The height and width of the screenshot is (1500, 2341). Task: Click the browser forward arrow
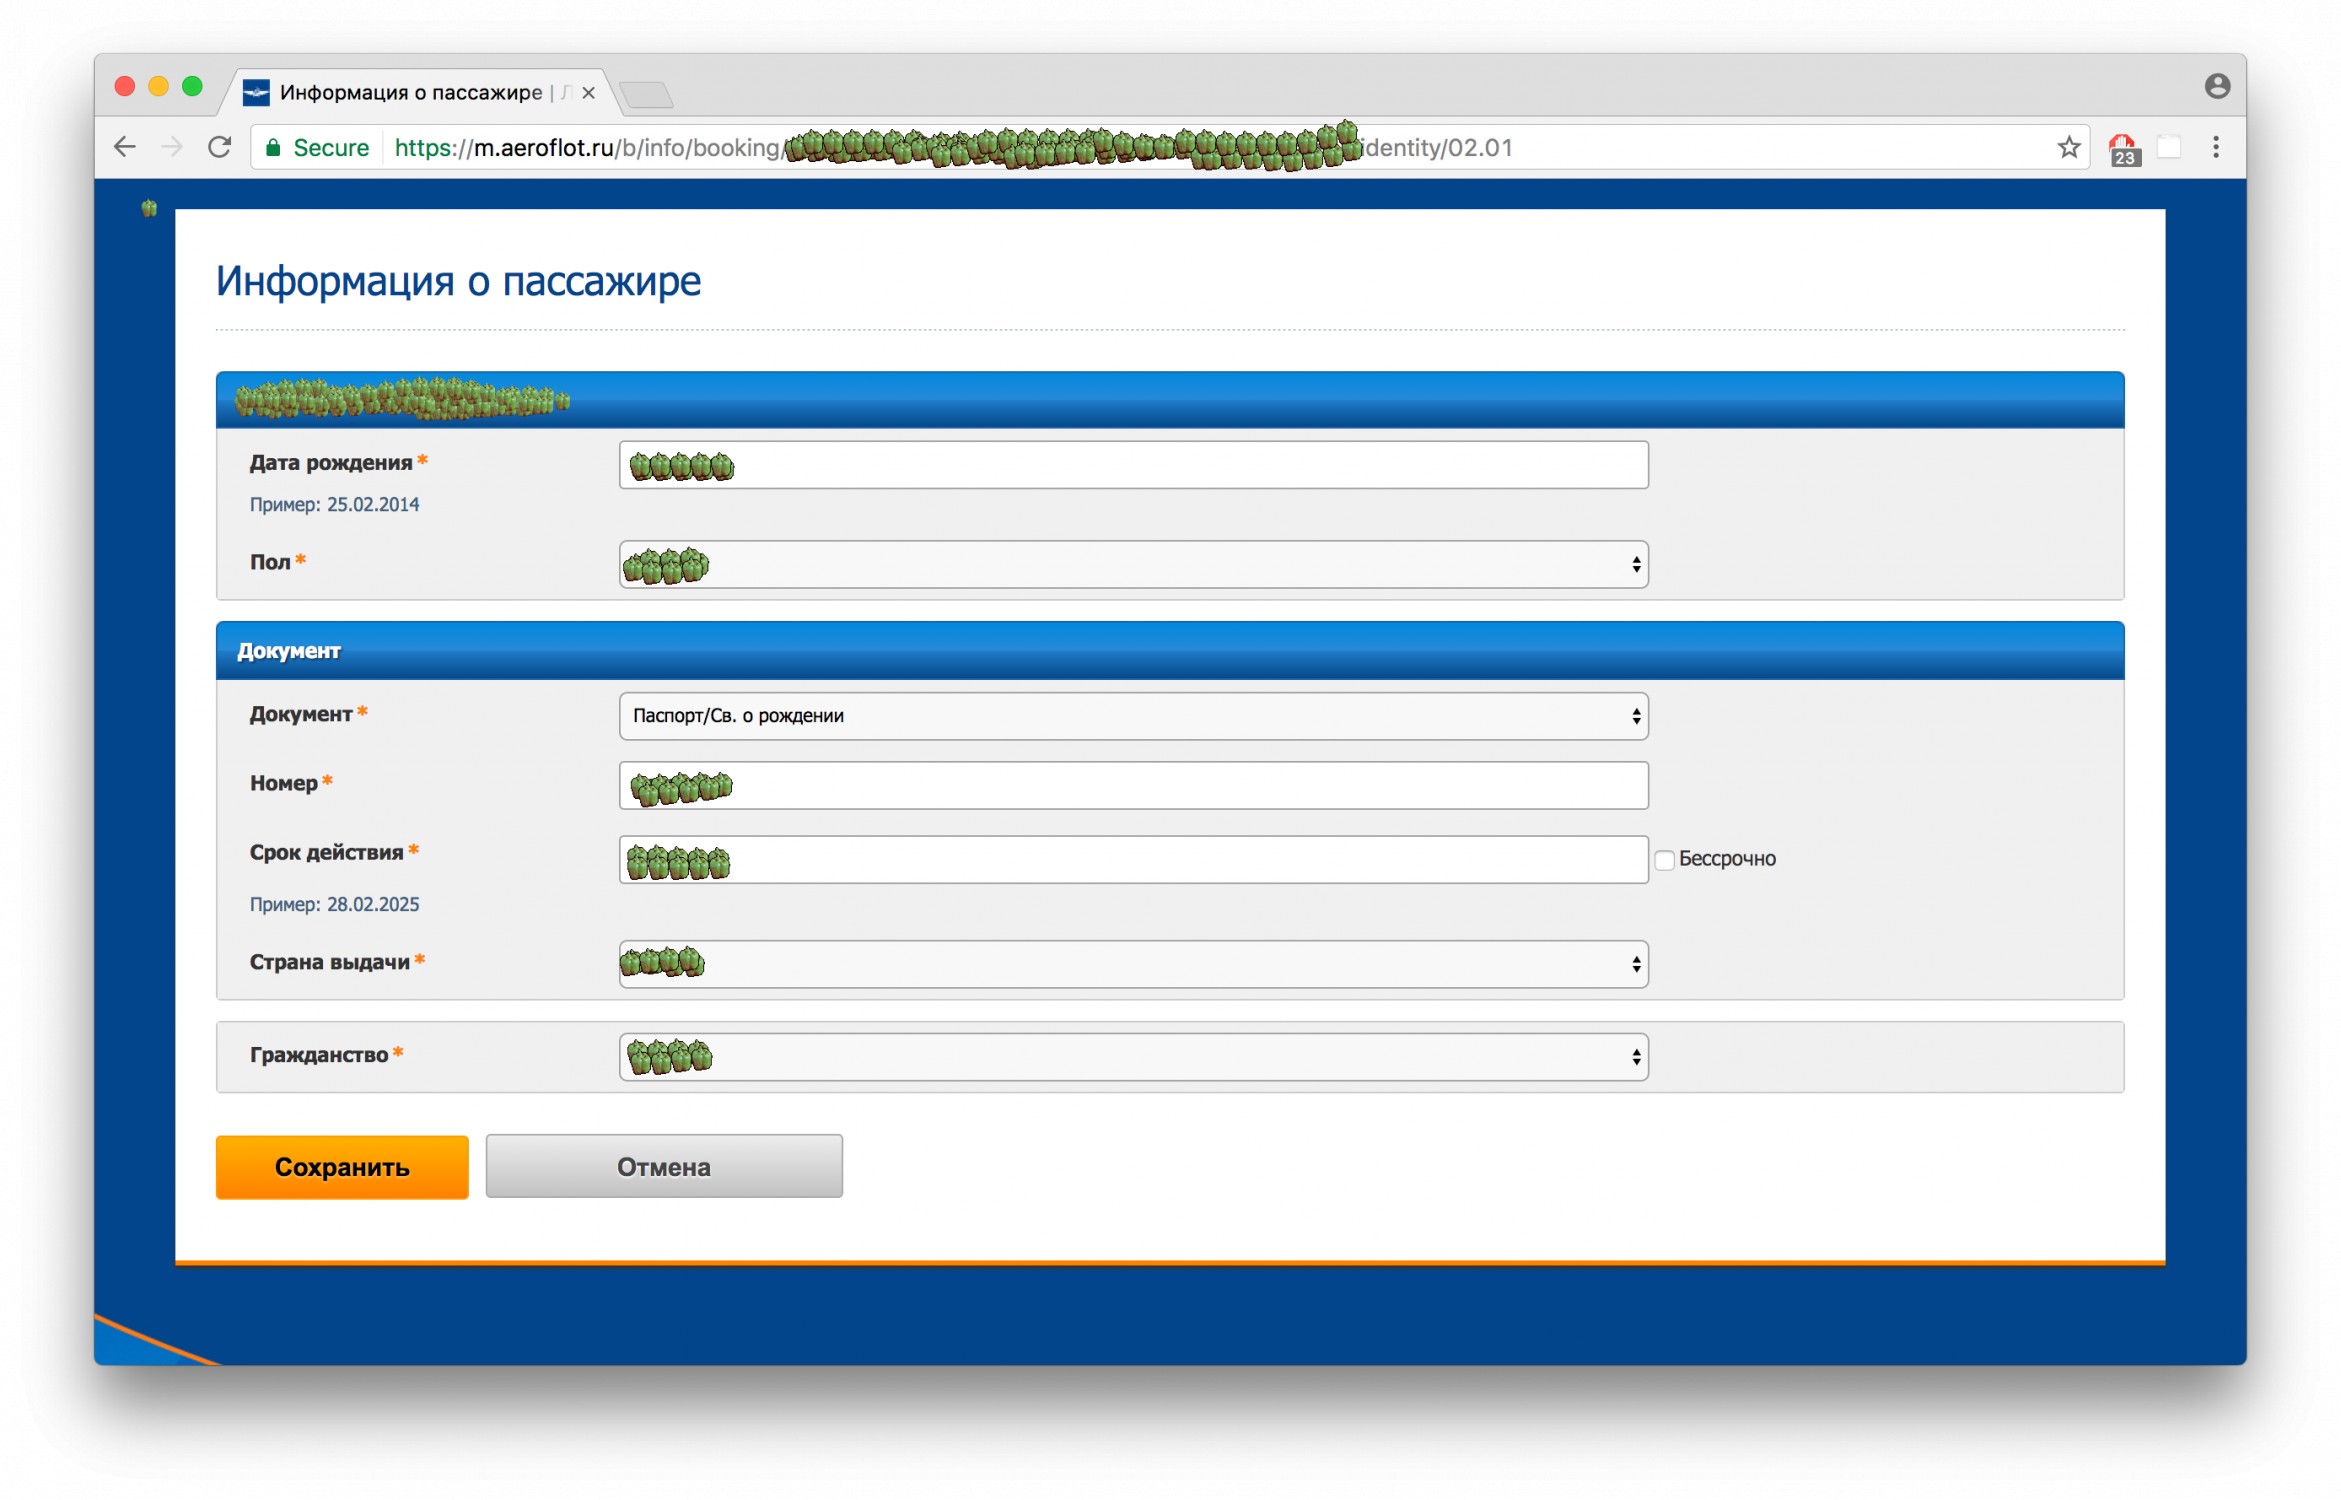tap(172, 147)
